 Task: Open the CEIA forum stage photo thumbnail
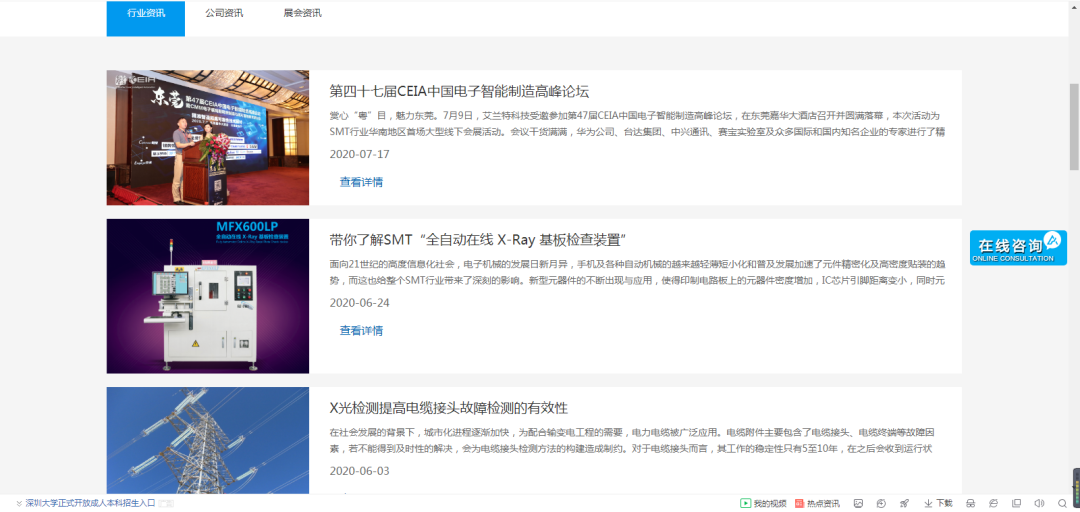tap(207, 138)
